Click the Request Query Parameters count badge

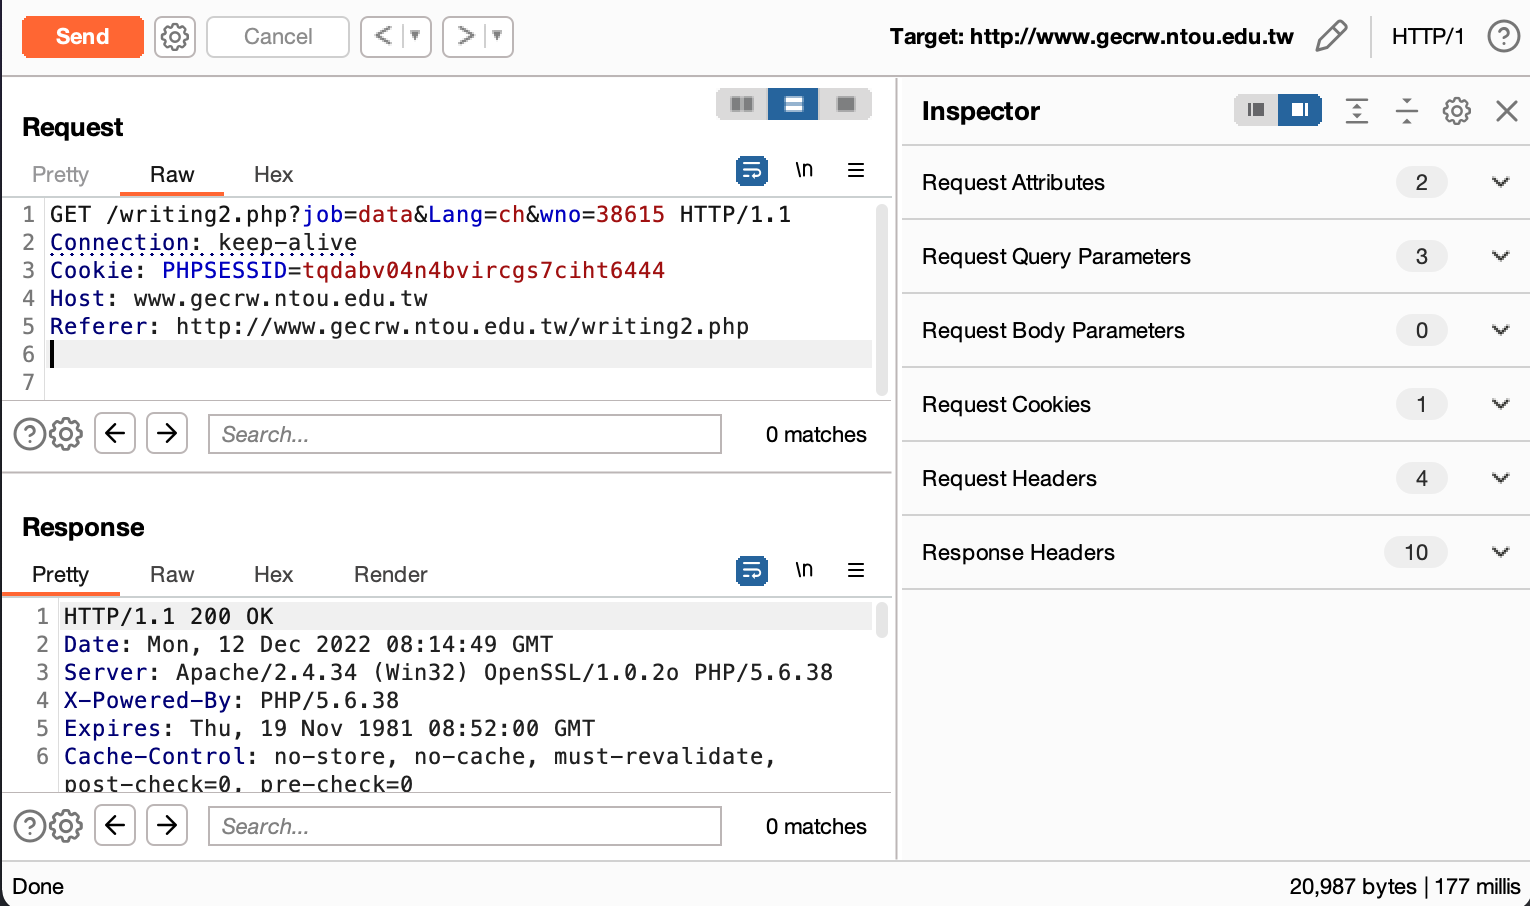1421,257
